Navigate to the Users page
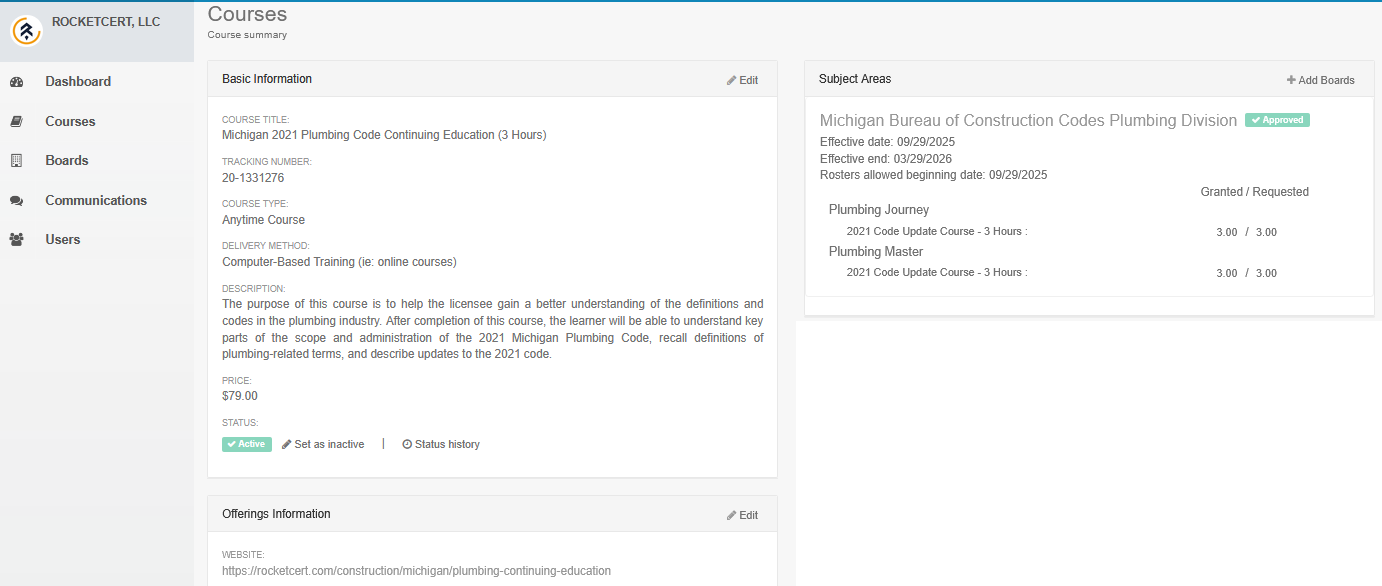Screen dimensions: 1382x586 63,240
